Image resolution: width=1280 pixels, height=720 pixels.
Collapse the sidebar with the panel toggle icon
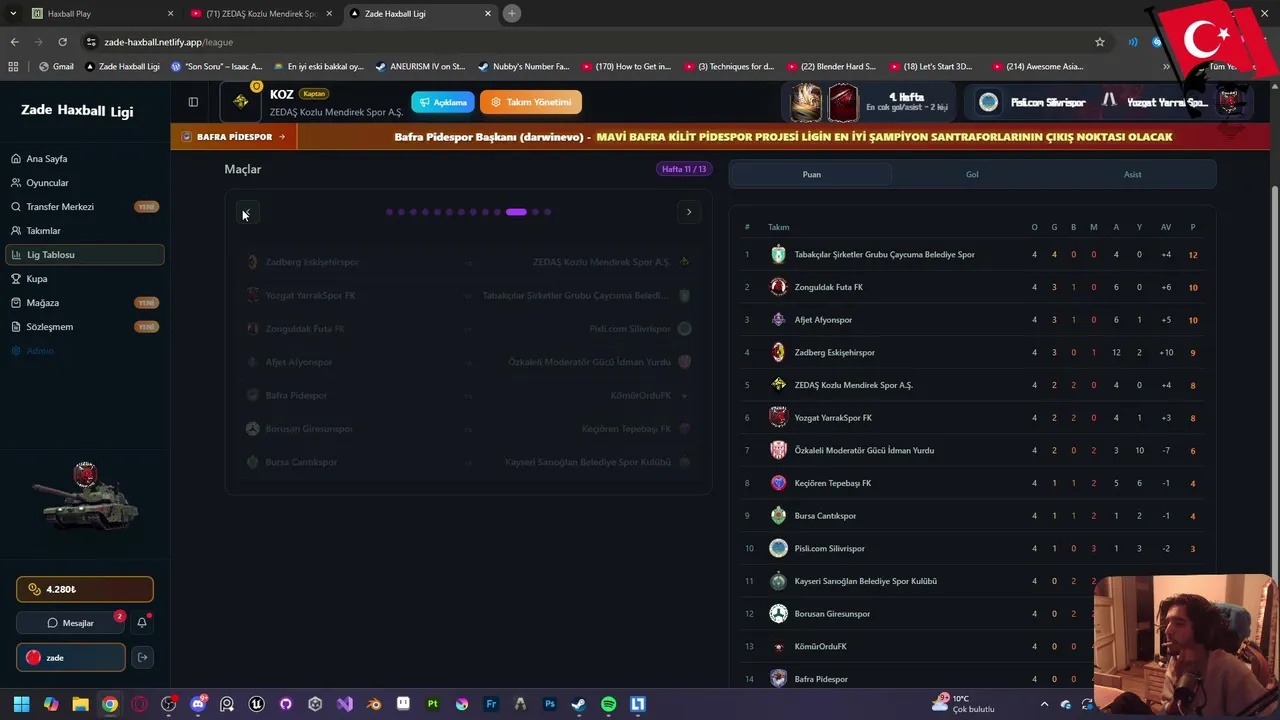193,102
